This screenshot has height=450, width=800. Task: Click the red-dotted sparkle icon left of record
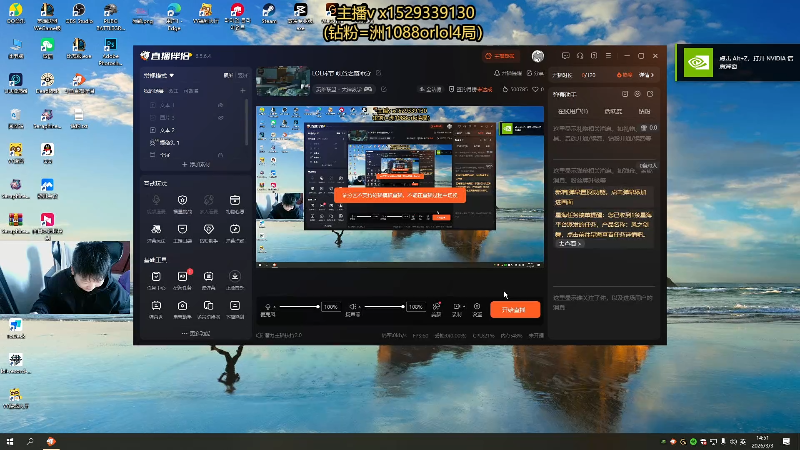[x=436, y=307]
